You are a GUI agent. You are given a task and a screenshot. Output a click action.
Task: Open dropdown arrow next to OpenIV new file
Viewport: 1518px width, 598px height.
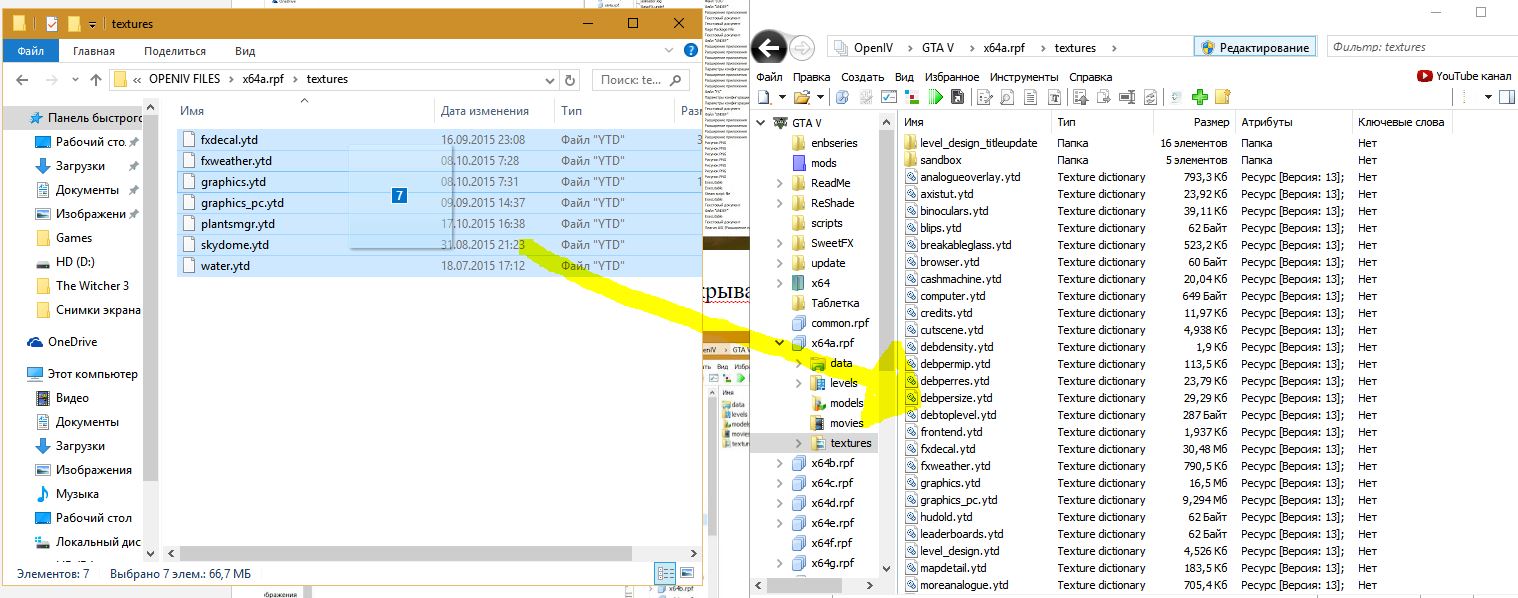coord(782,97)
